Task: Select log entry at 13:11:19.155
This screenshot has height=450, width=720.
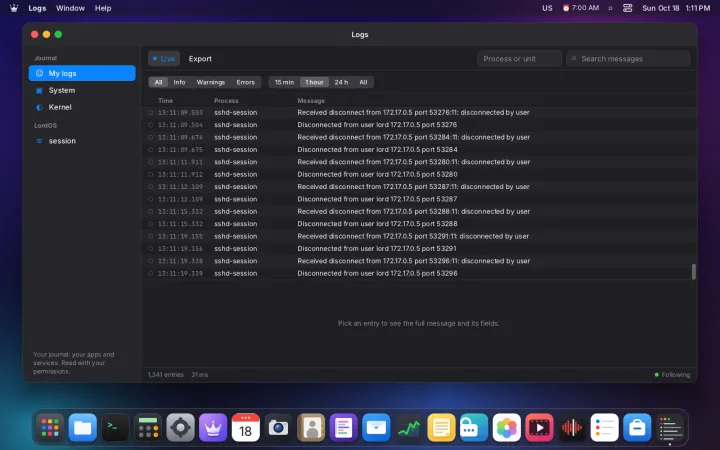Action: pyautogui.click(x=419, y=236)
